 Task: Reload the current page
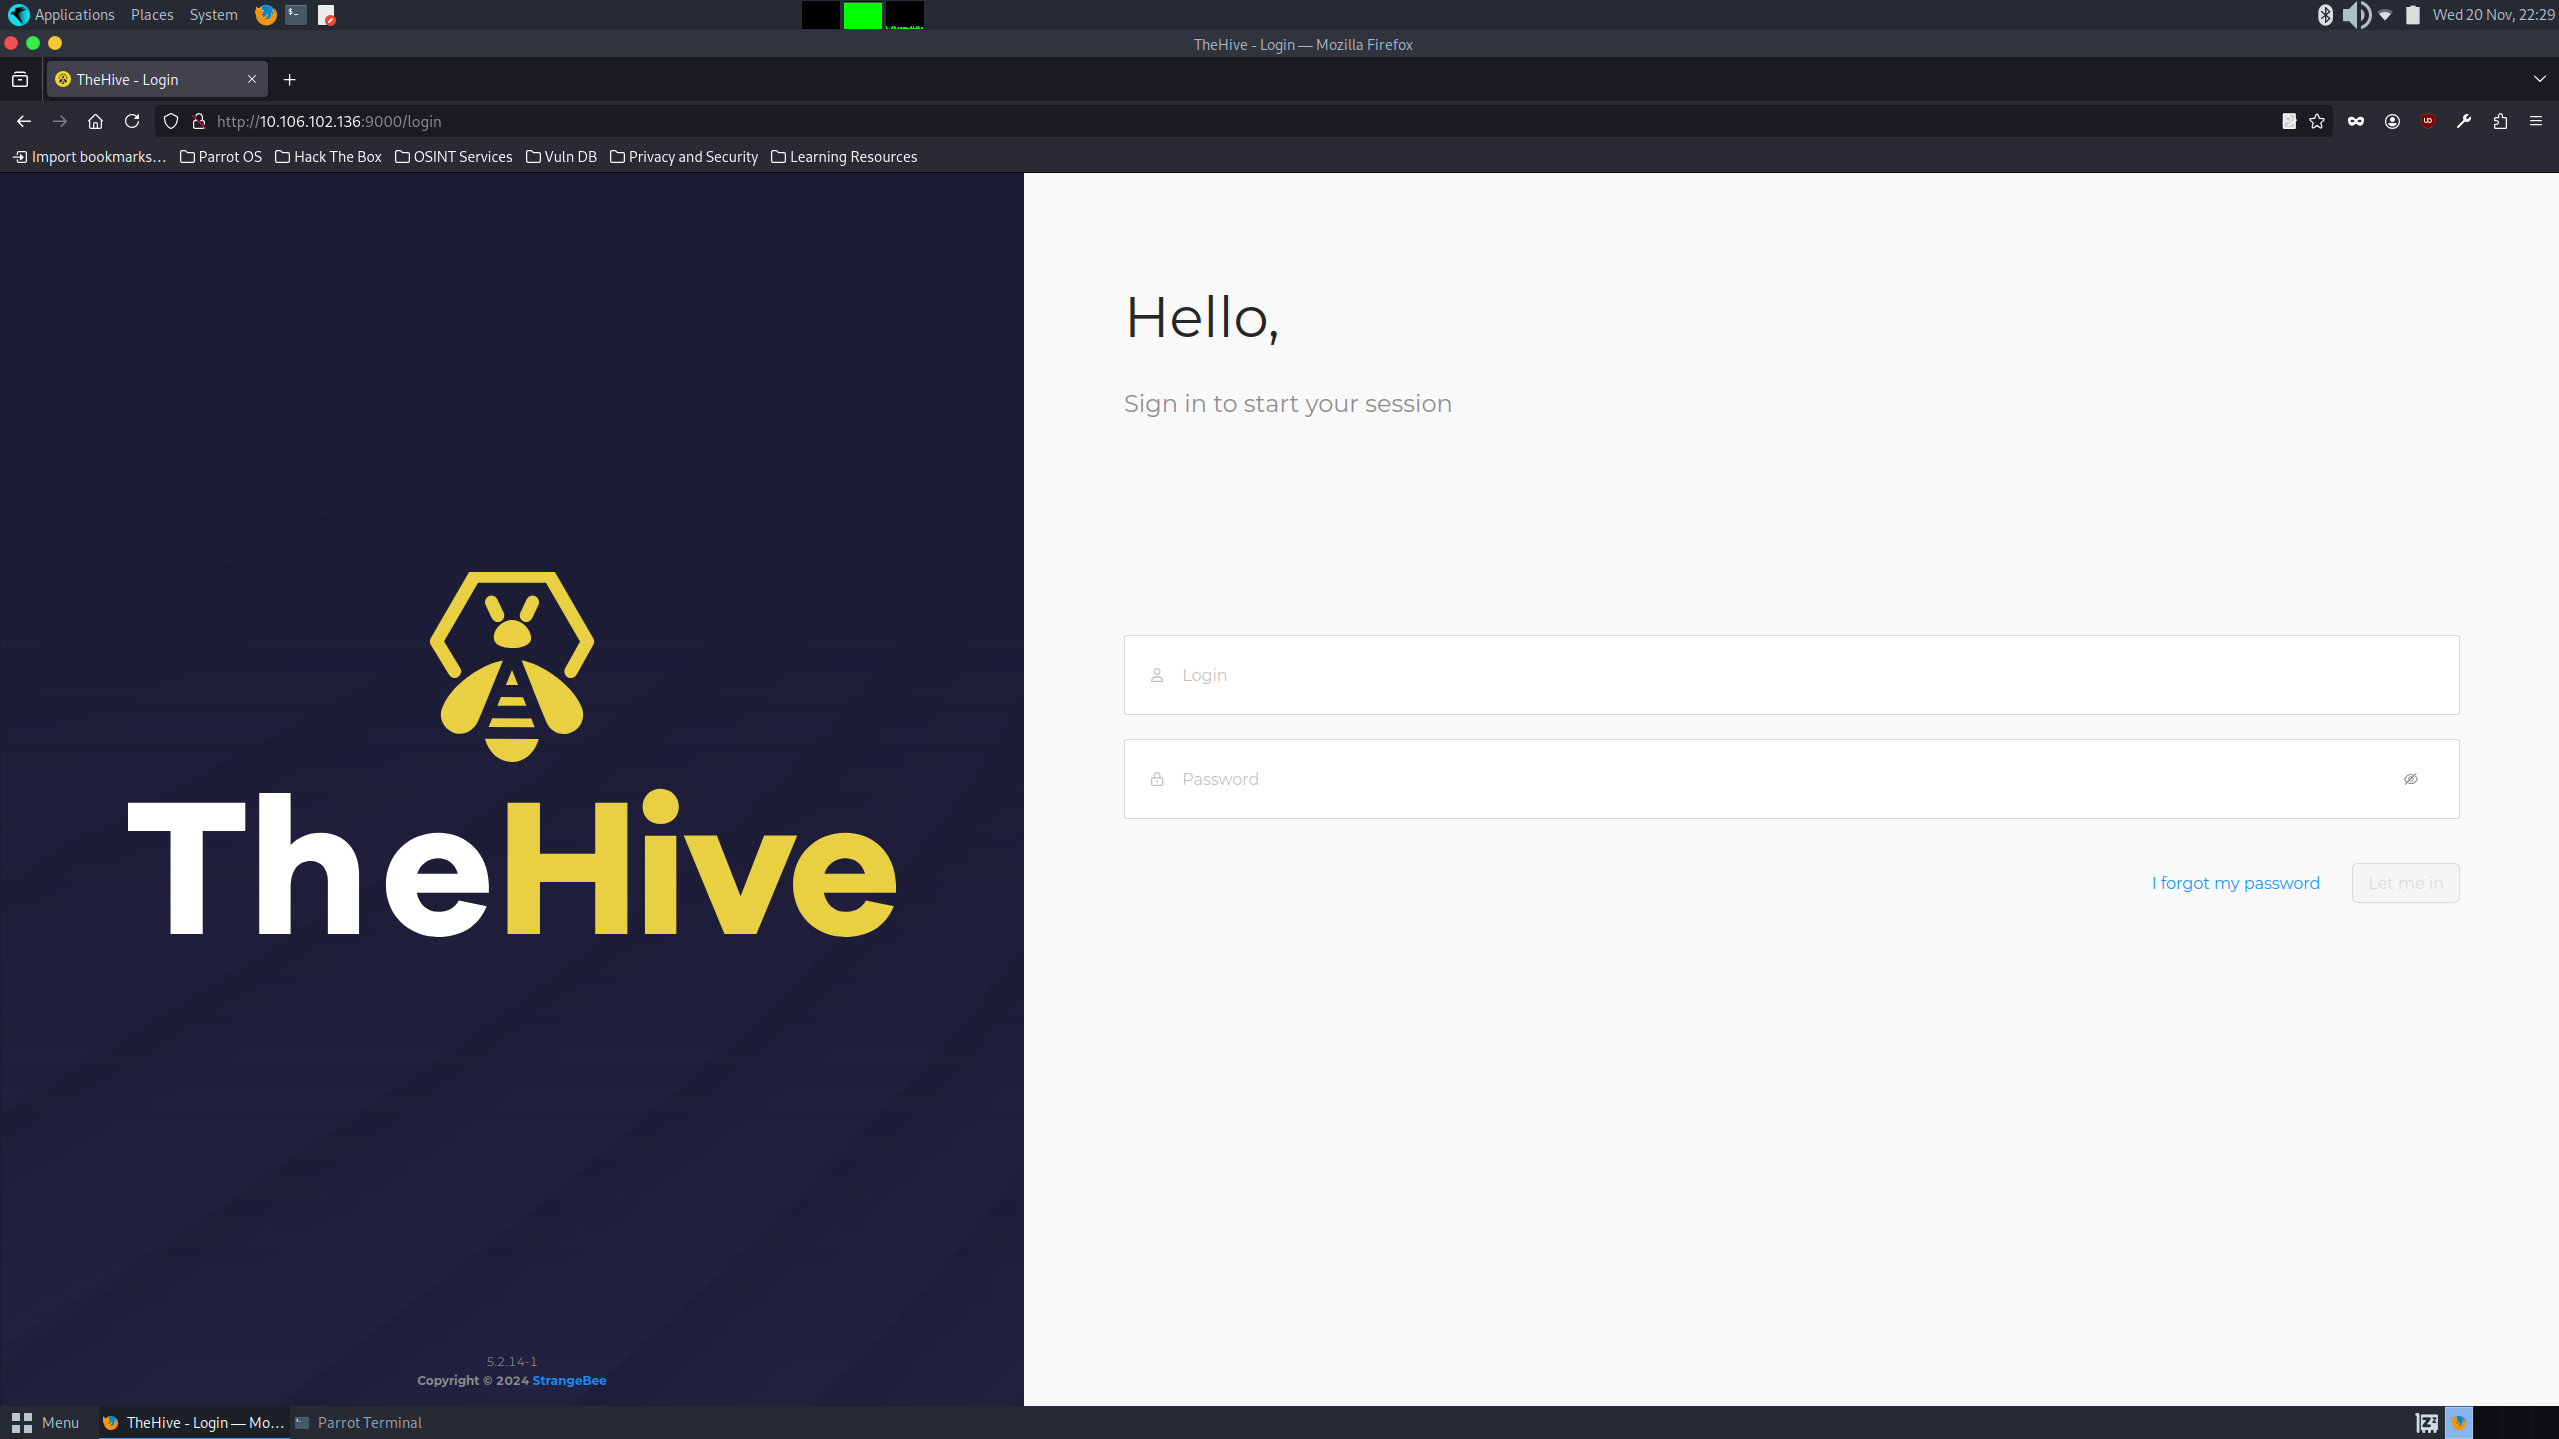[132, 121]
